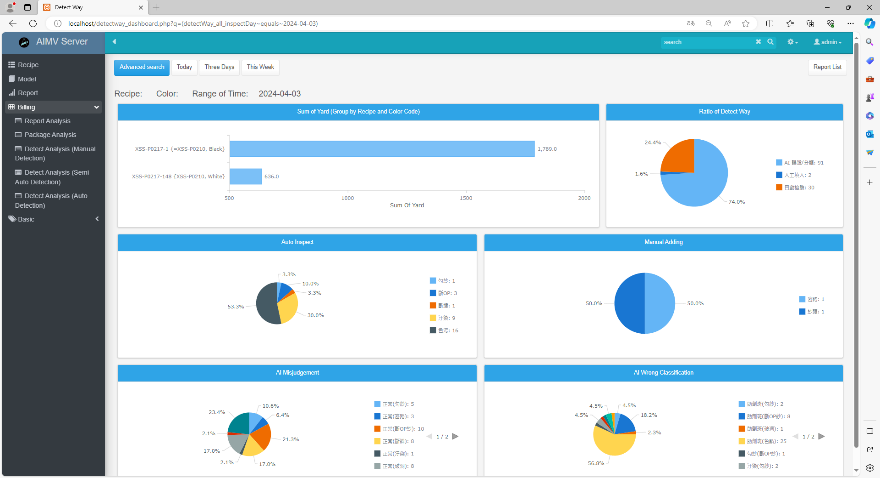Click the browser essentials heart icon

tap(831, 24)
